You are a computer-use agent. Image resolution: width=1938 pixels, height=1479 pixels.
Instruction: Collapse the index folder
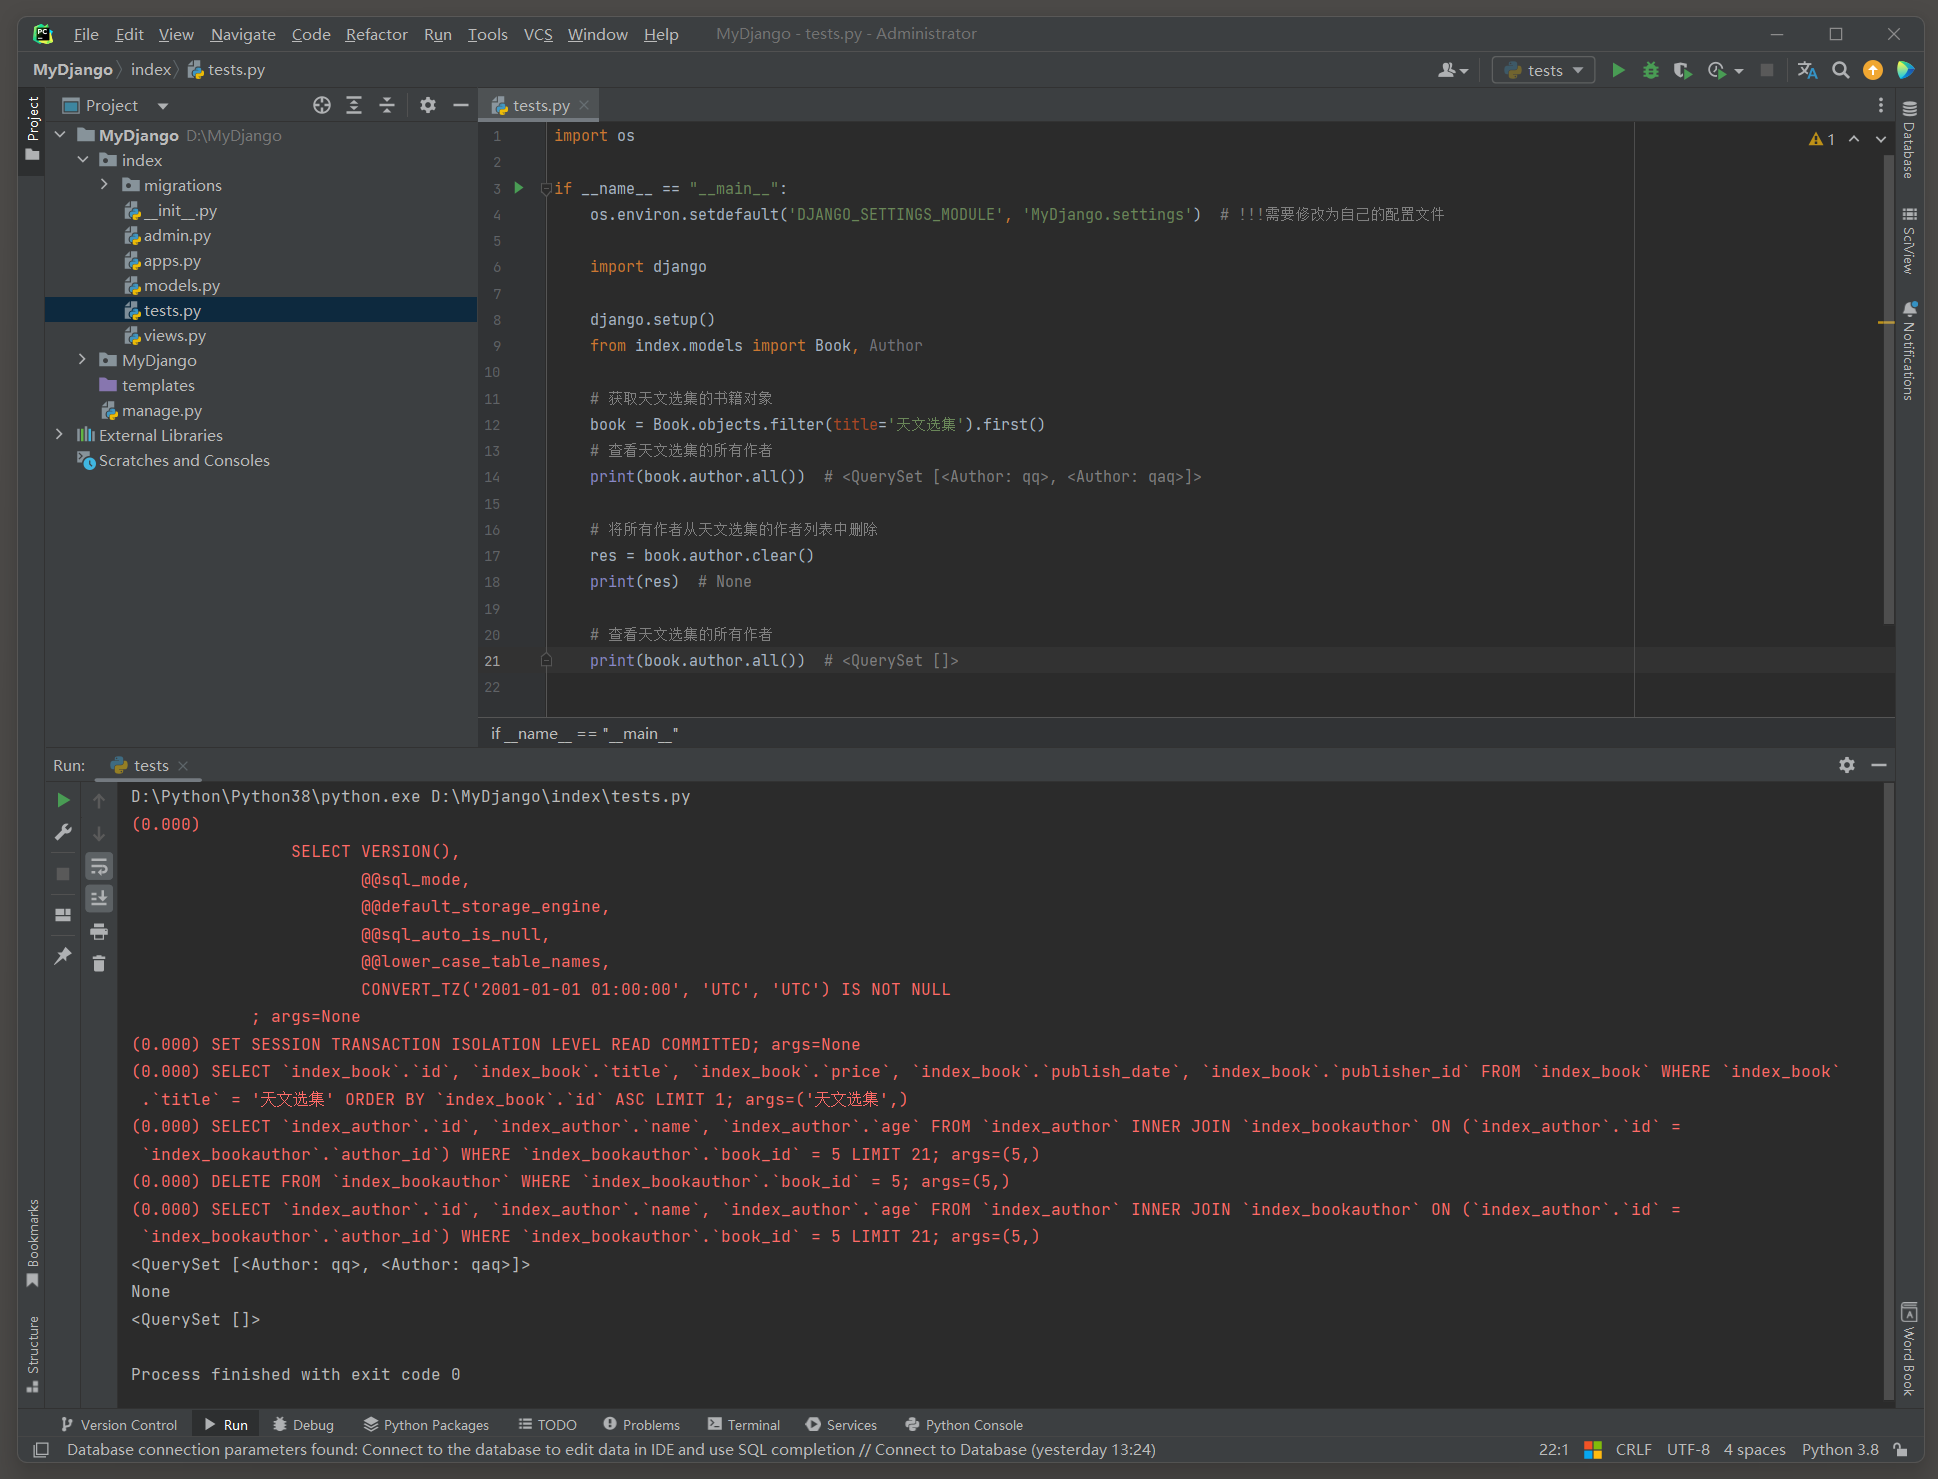pyautogui.click(x=83, y=160)
